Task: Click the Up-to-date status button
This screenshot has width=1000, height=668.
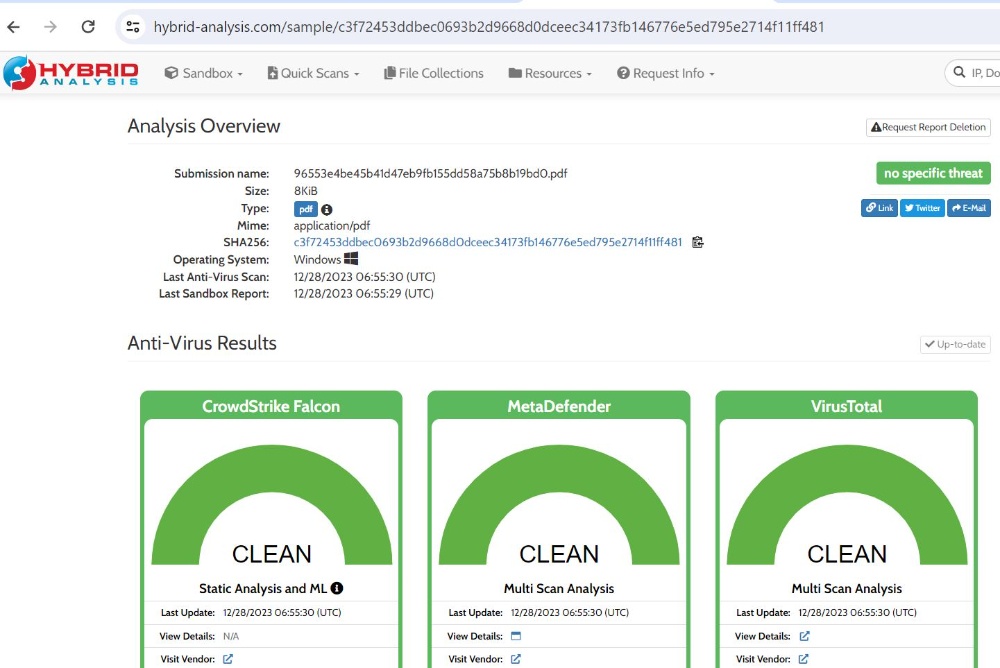Action: tap(955, 345)
